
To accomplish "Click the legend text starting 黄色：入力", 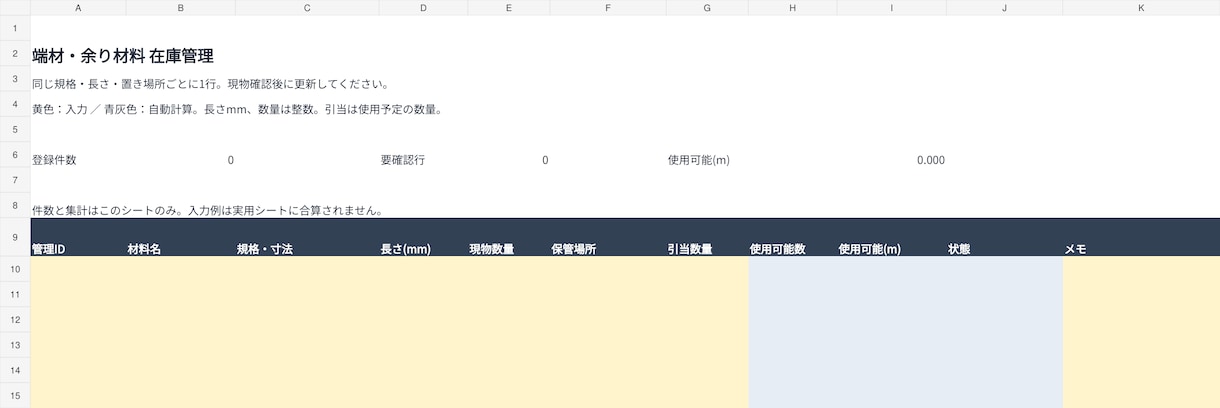I will coord(237,109).
